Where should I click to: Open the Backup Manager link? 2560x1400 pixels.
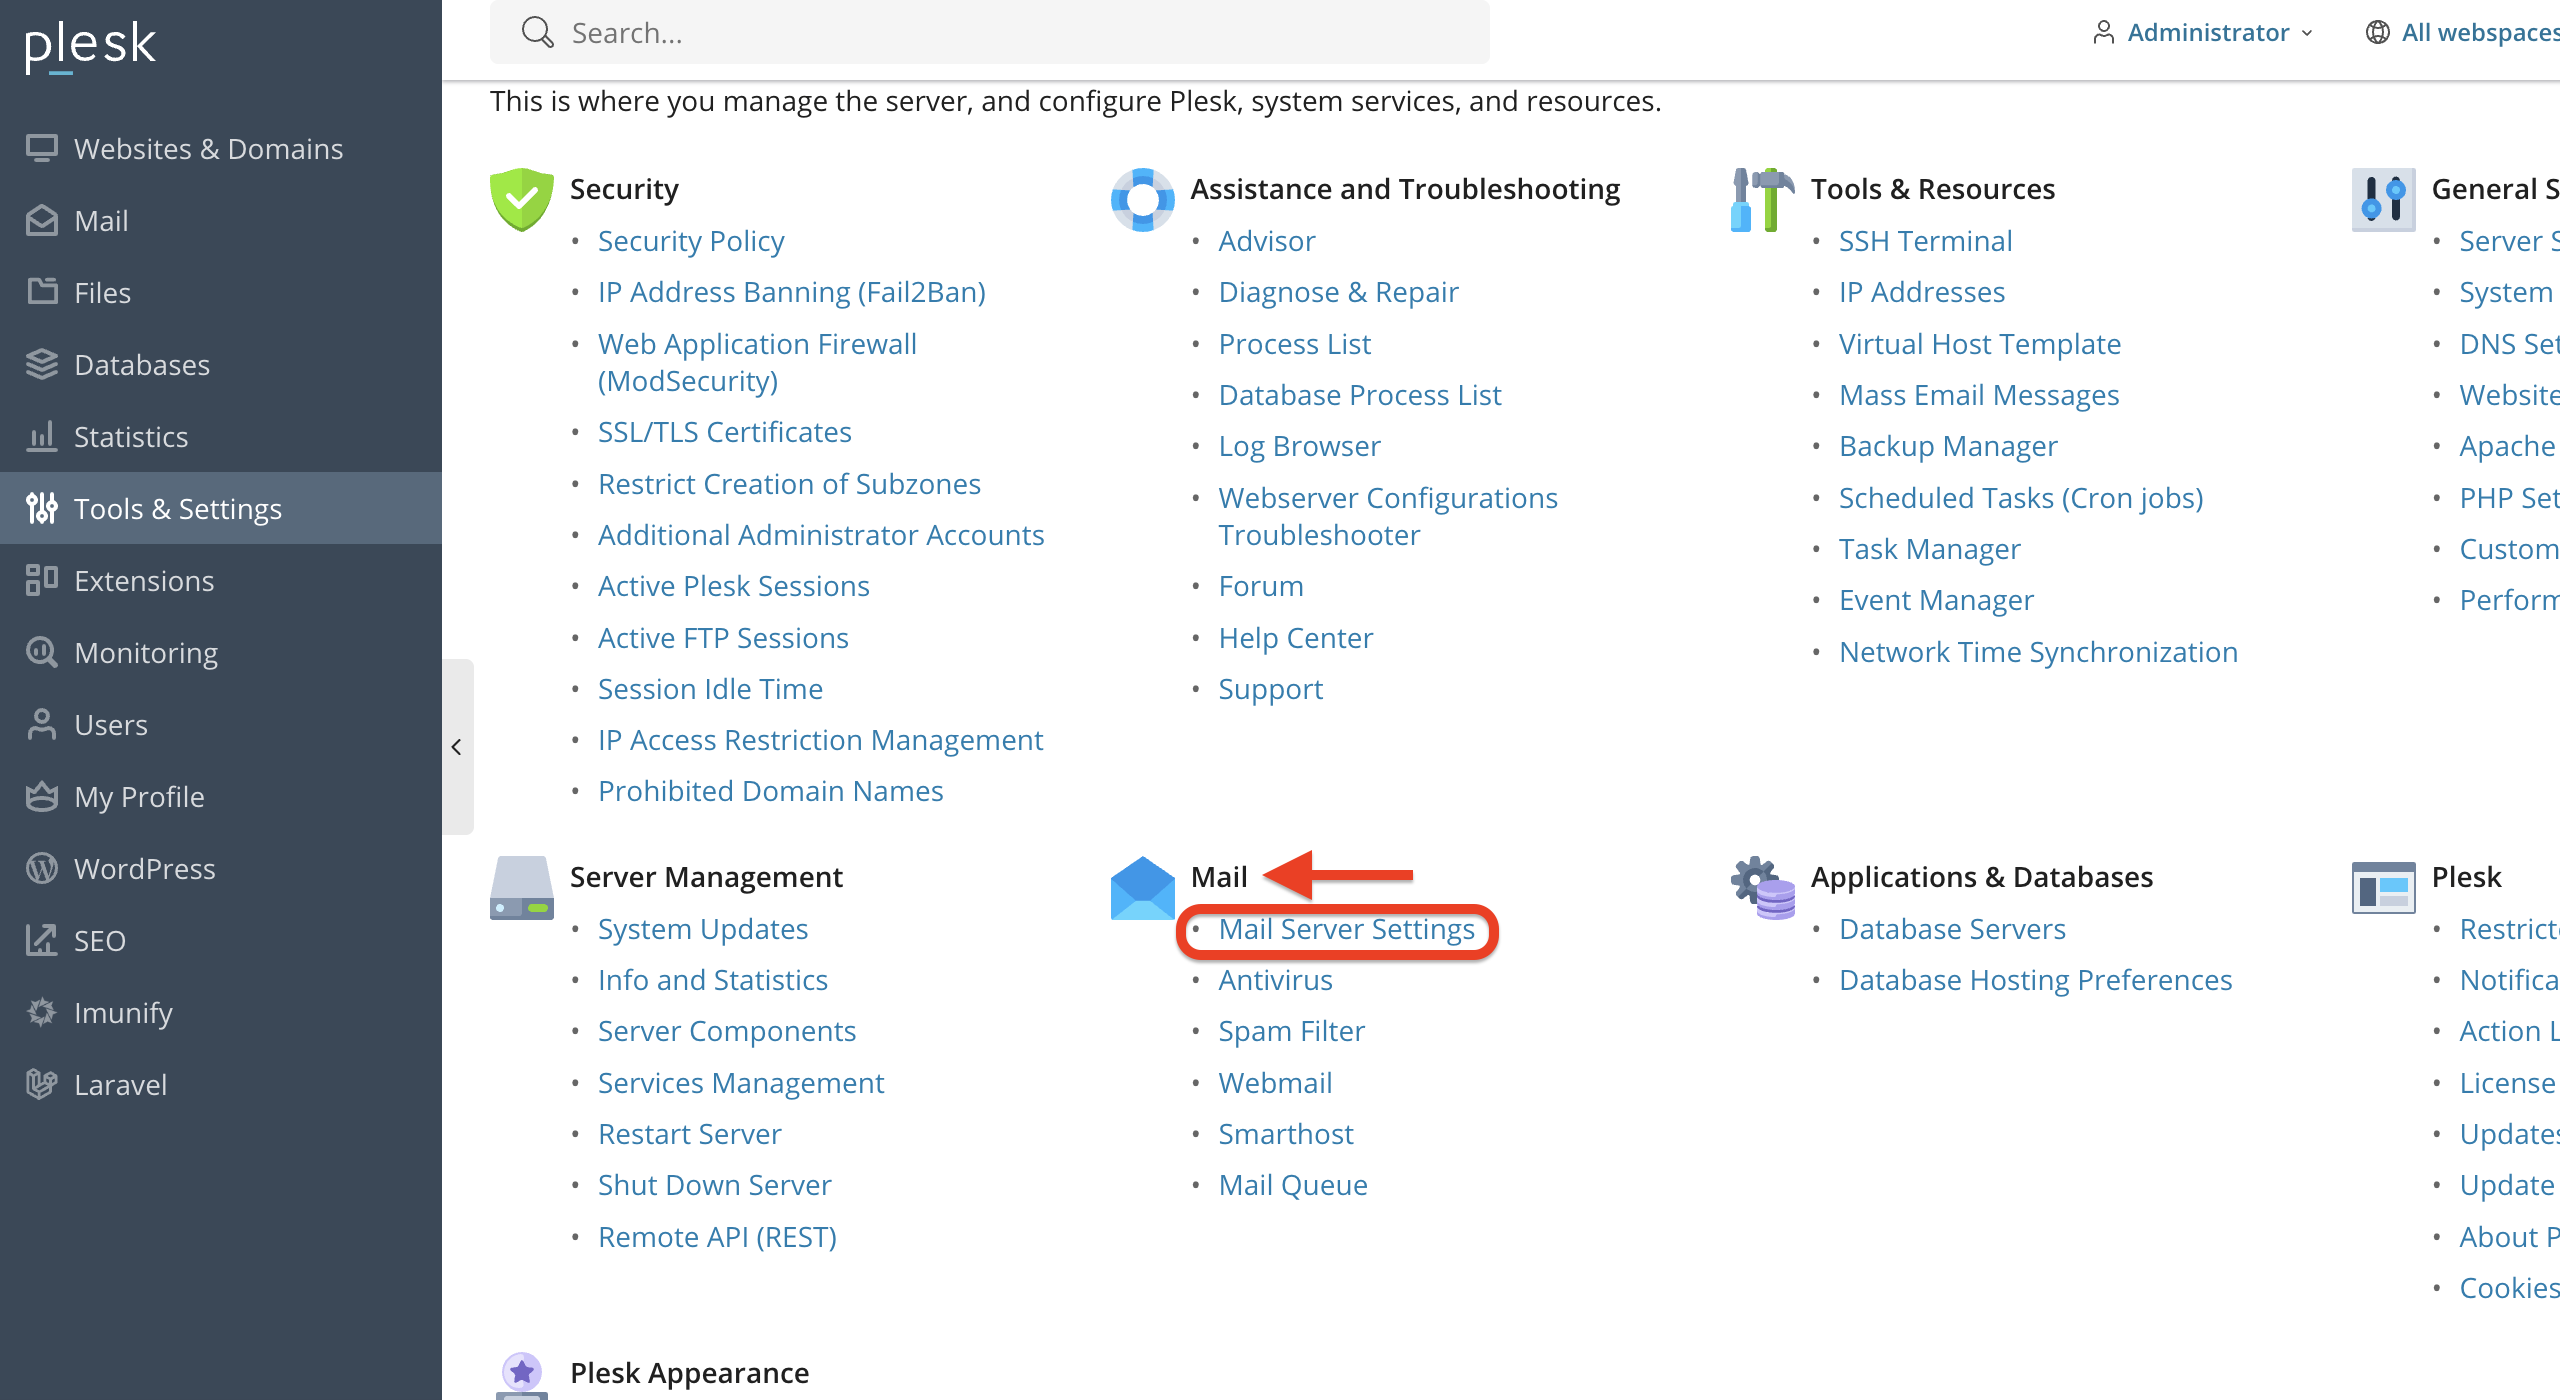(x=1948, y=446)
